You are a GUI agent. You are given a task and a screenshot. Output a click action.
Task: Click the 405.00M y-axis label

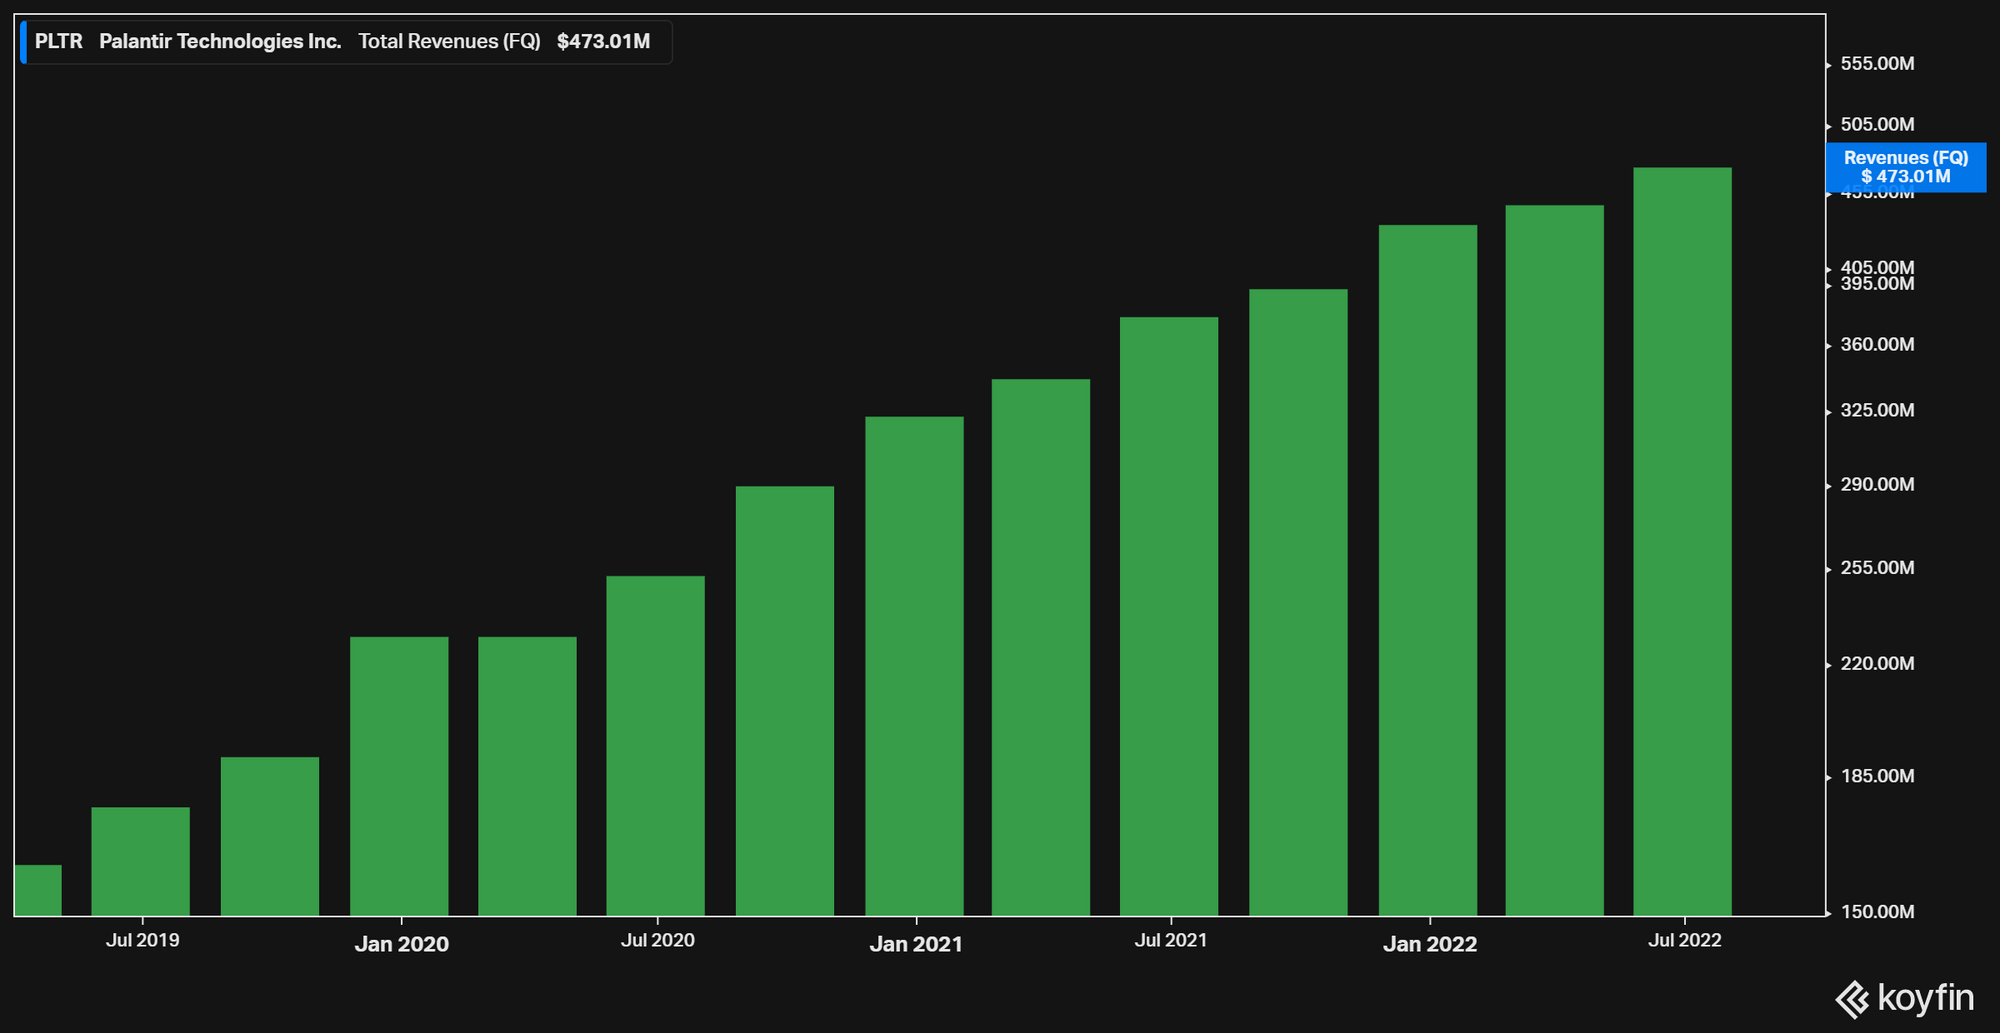coord(1877,267)
